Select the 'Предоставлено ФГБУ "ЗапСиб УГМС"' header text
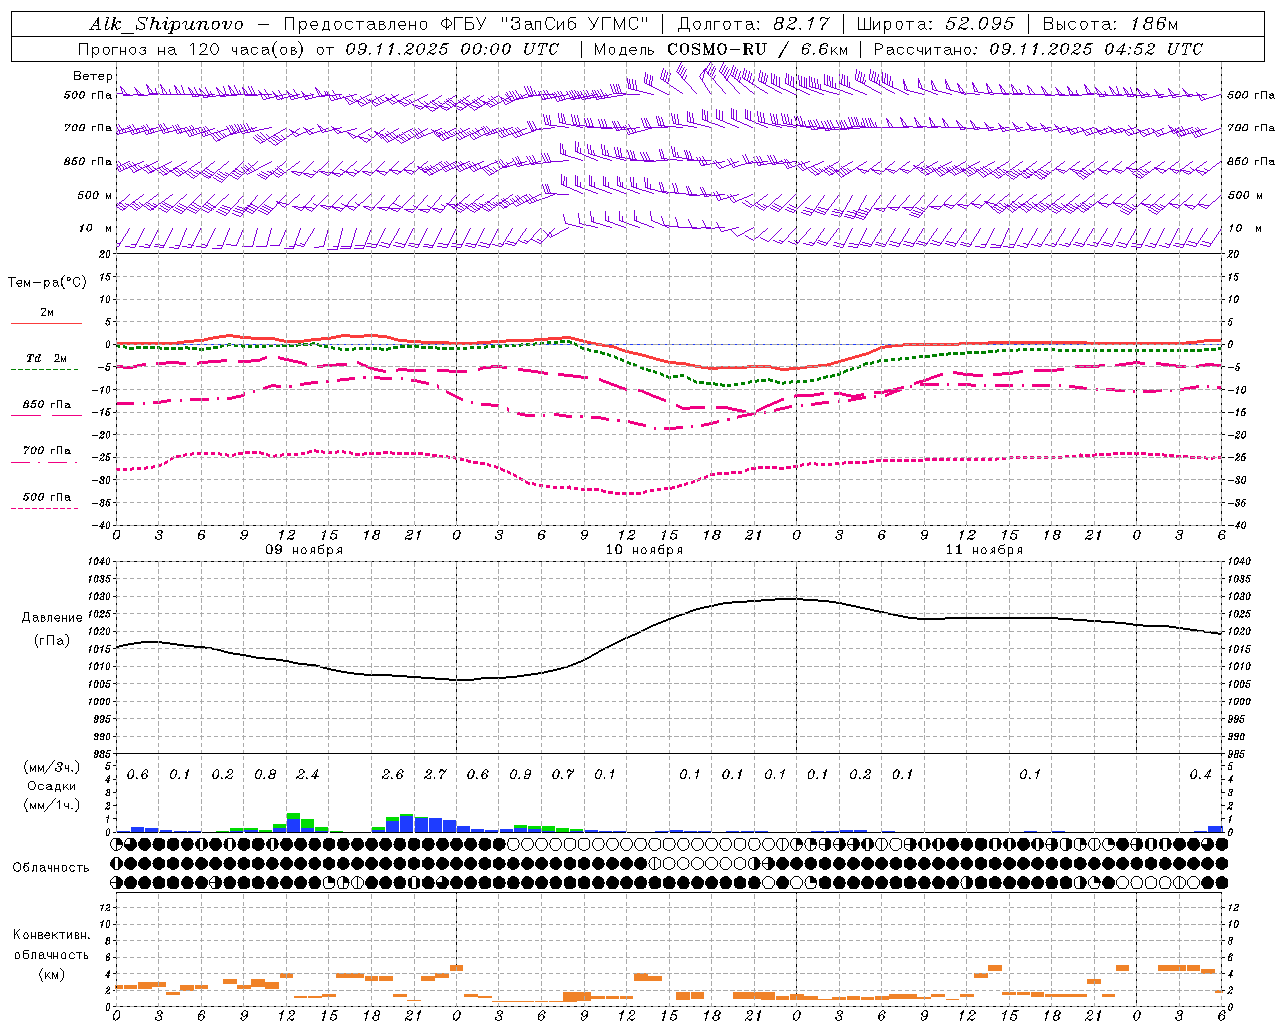This screenshot has height=1024, width=1280. [466, 24]
